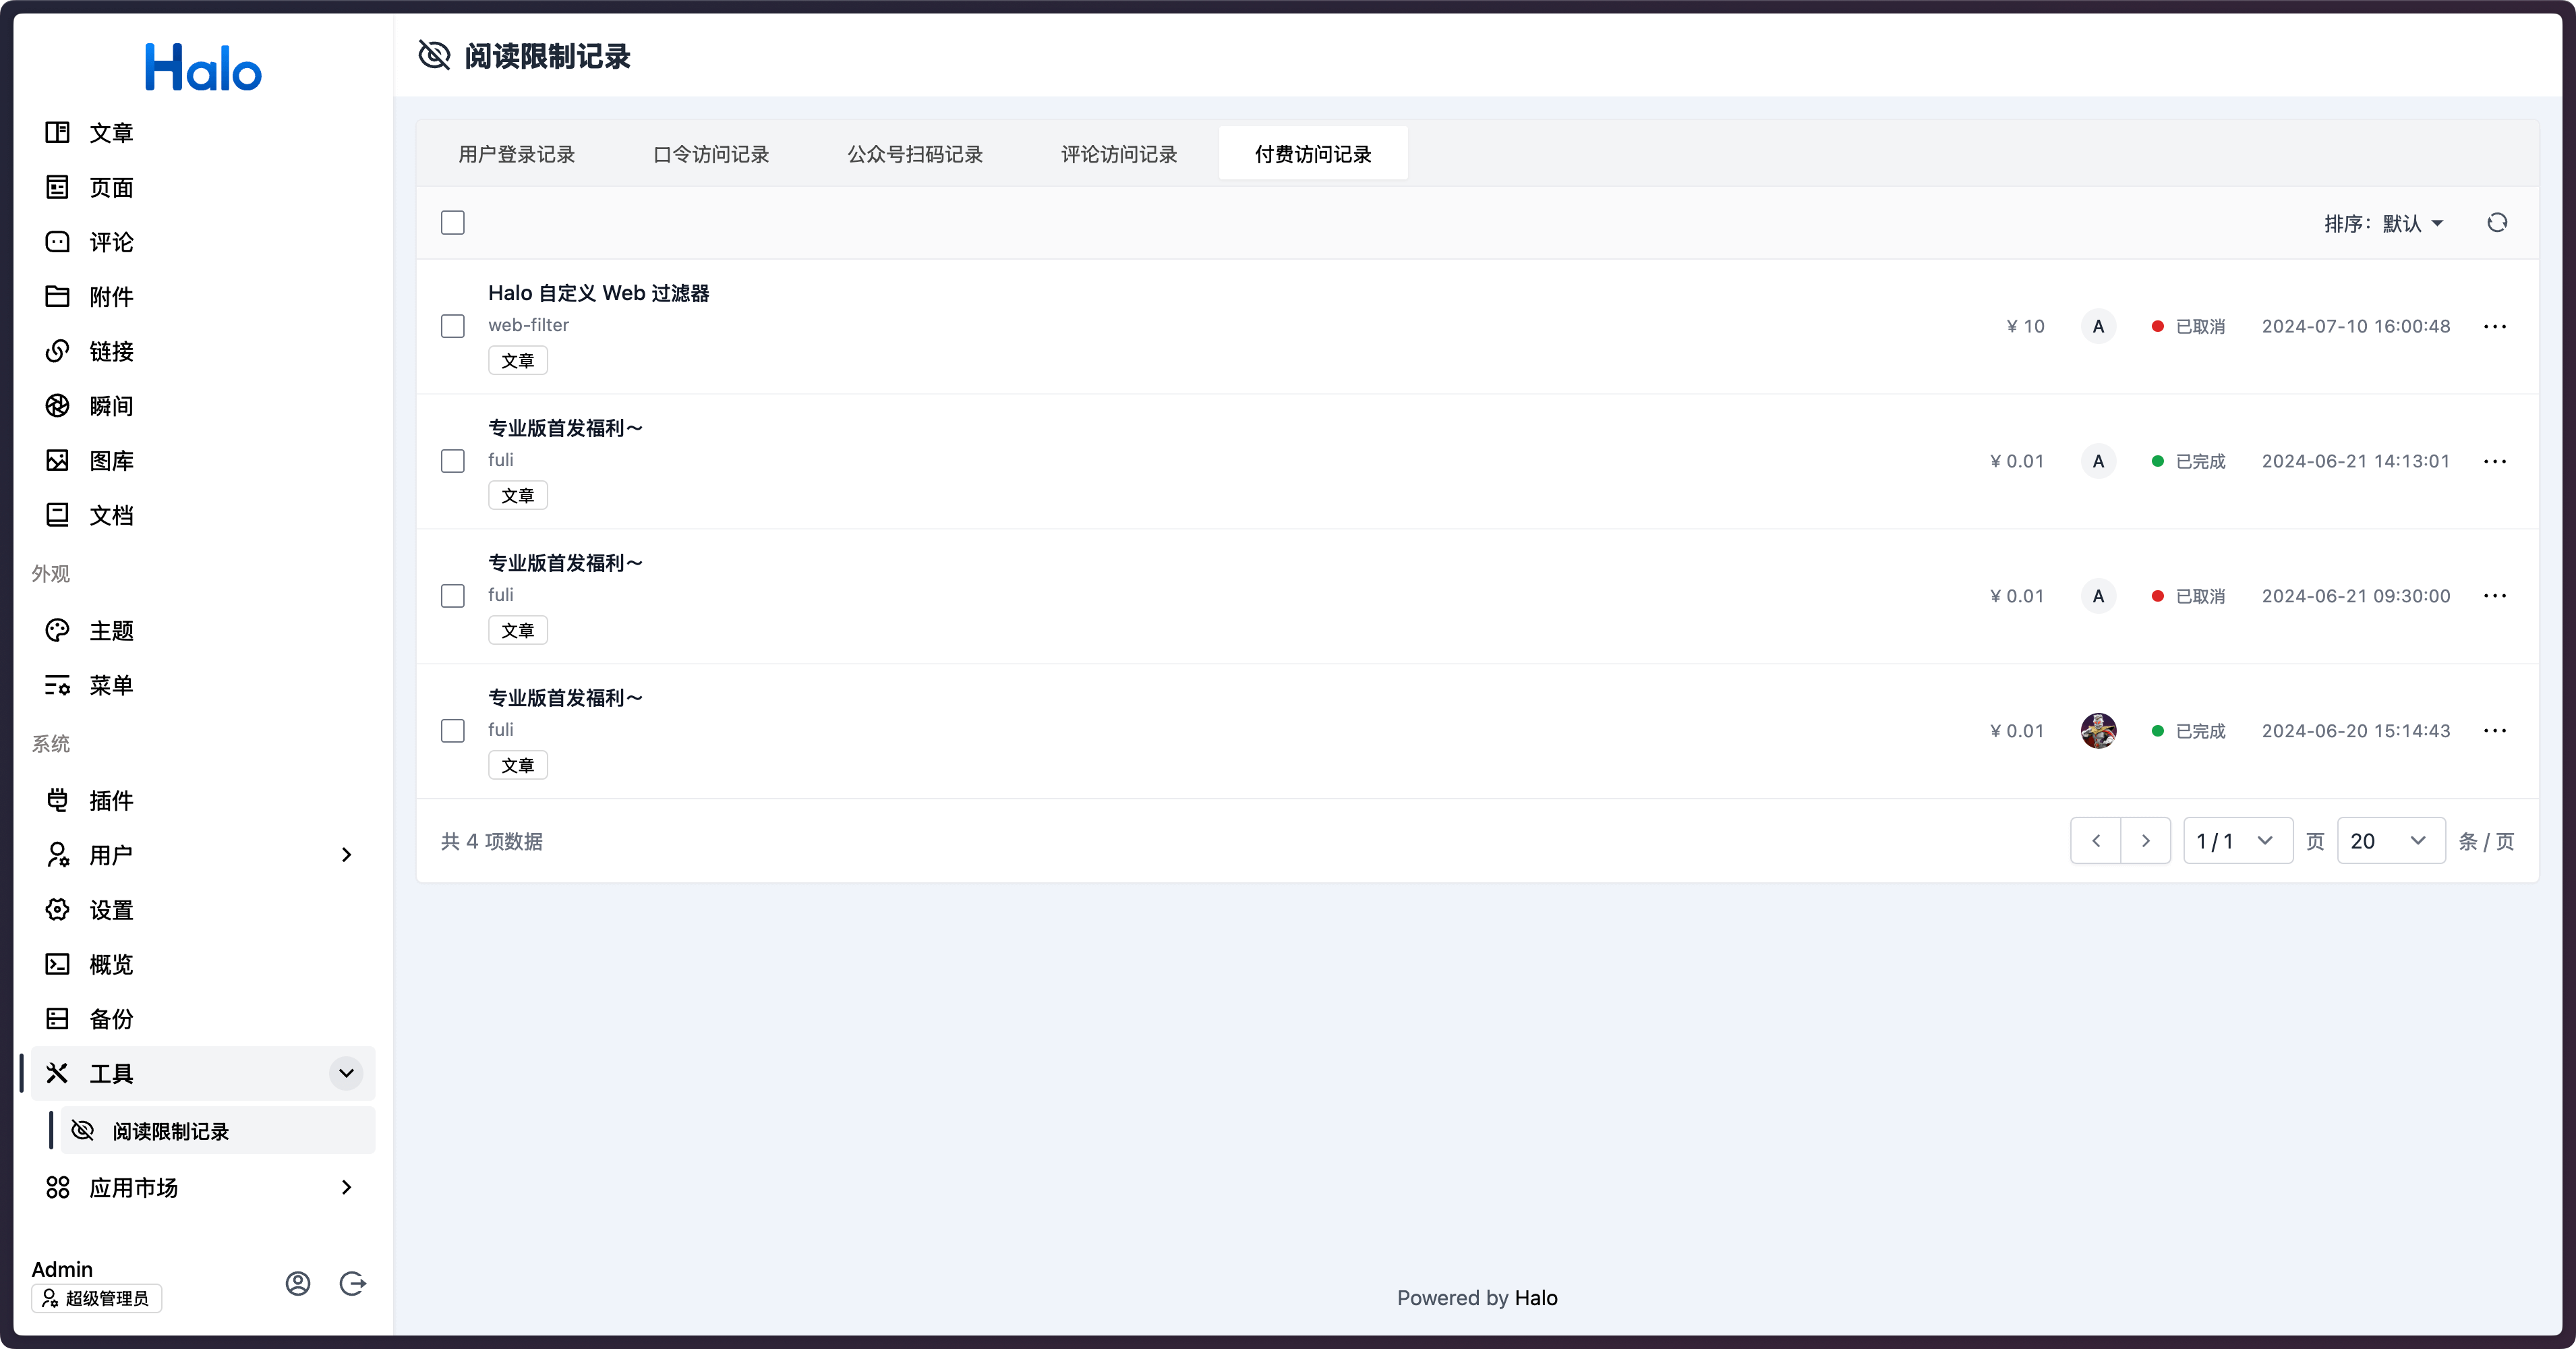Viewport: 2576px width, 1349px height.
Task: Open the 图库 gallery icon in sidebar
Action: click(x=57, y=460)
